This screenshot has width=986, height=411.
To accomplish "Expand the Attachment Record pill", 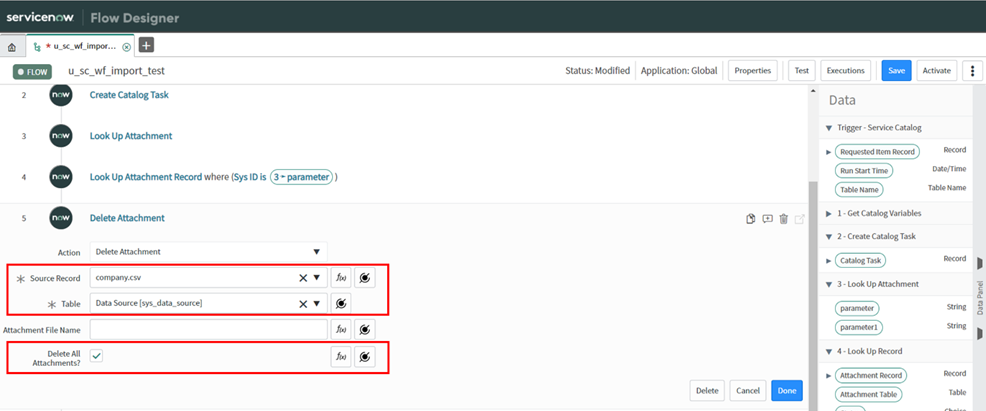I will (829, 376).
